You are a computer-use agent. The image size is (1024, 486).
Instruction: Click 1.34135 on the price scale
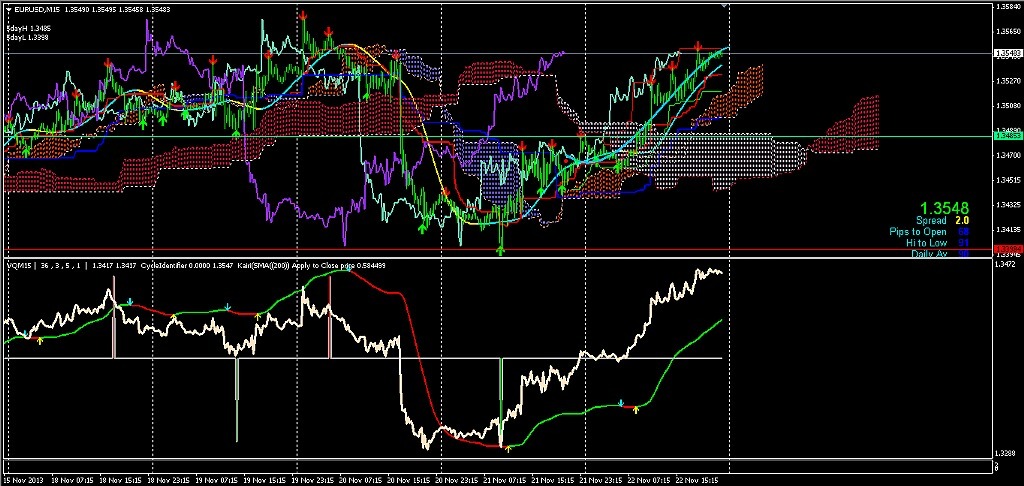[1006, 230]
